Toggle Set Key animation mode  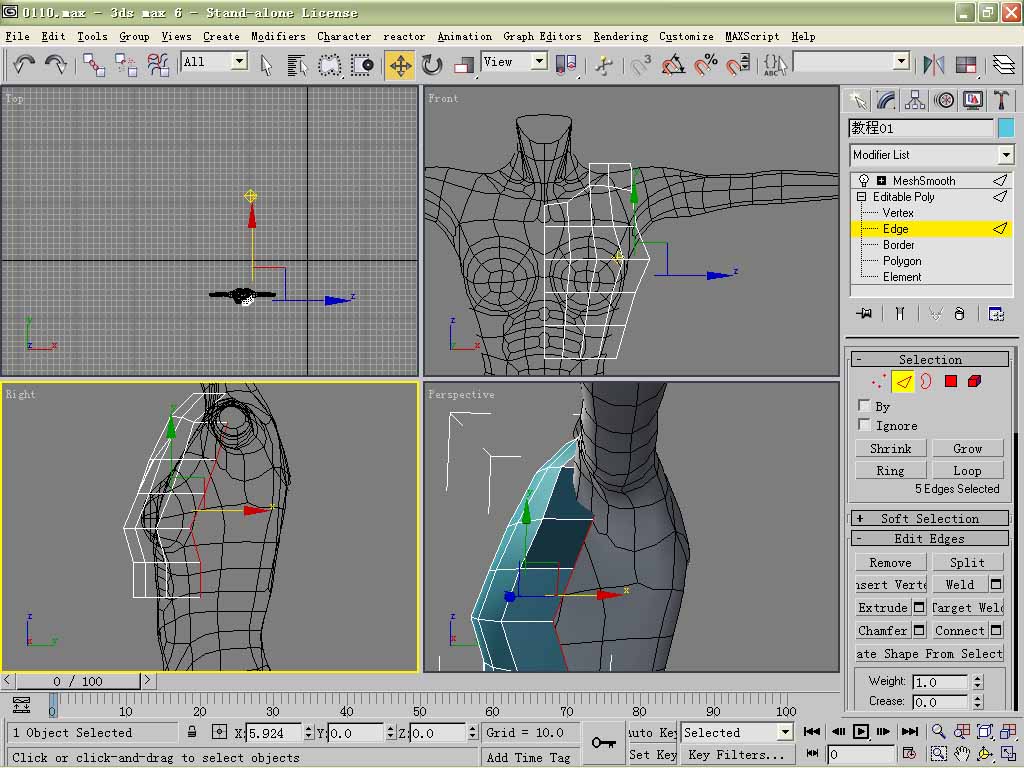tap(652, 754)
